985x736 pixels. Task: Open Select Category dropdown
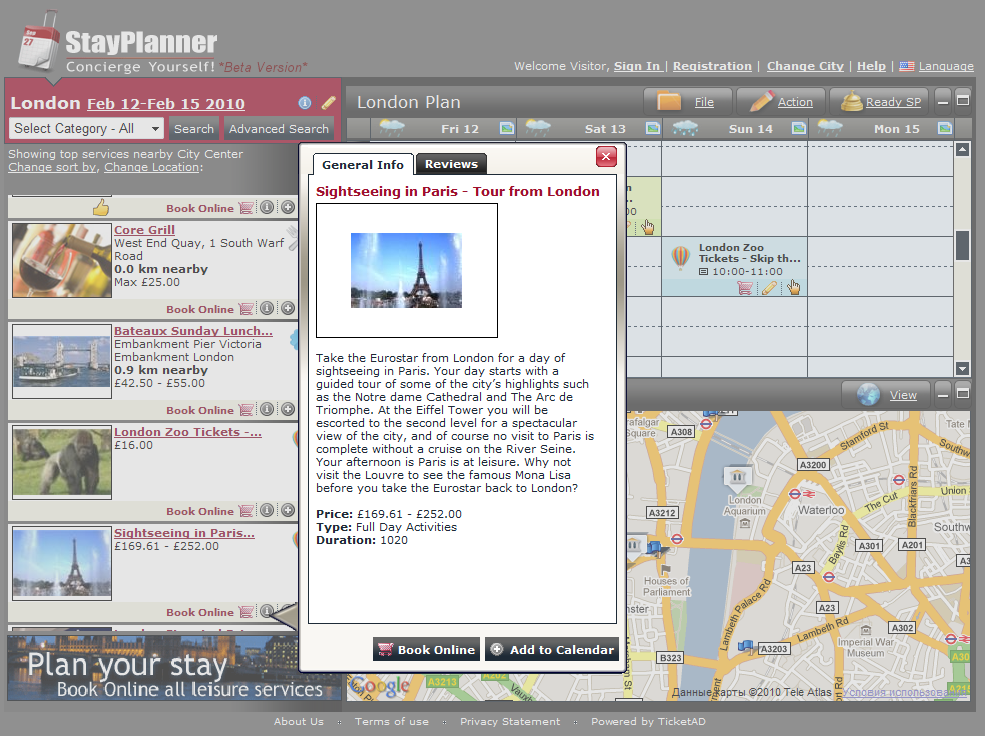(86, 128)
